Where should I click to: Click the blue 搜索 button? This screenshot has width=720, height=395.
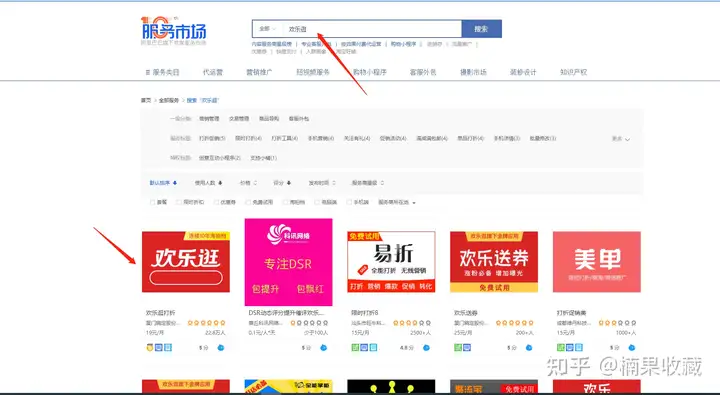(481, 29)
